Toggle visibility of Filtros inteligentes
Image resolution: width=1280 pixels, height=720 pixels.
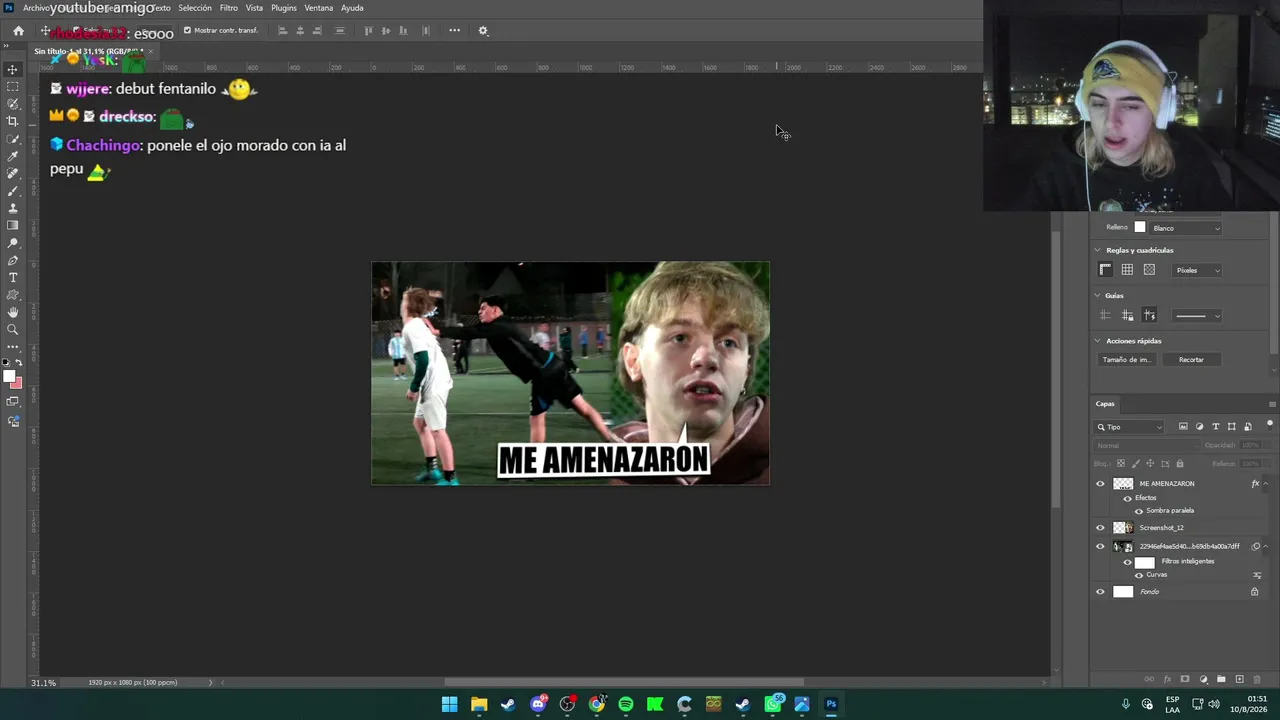pyautogui.click(x=1128, y=562)
